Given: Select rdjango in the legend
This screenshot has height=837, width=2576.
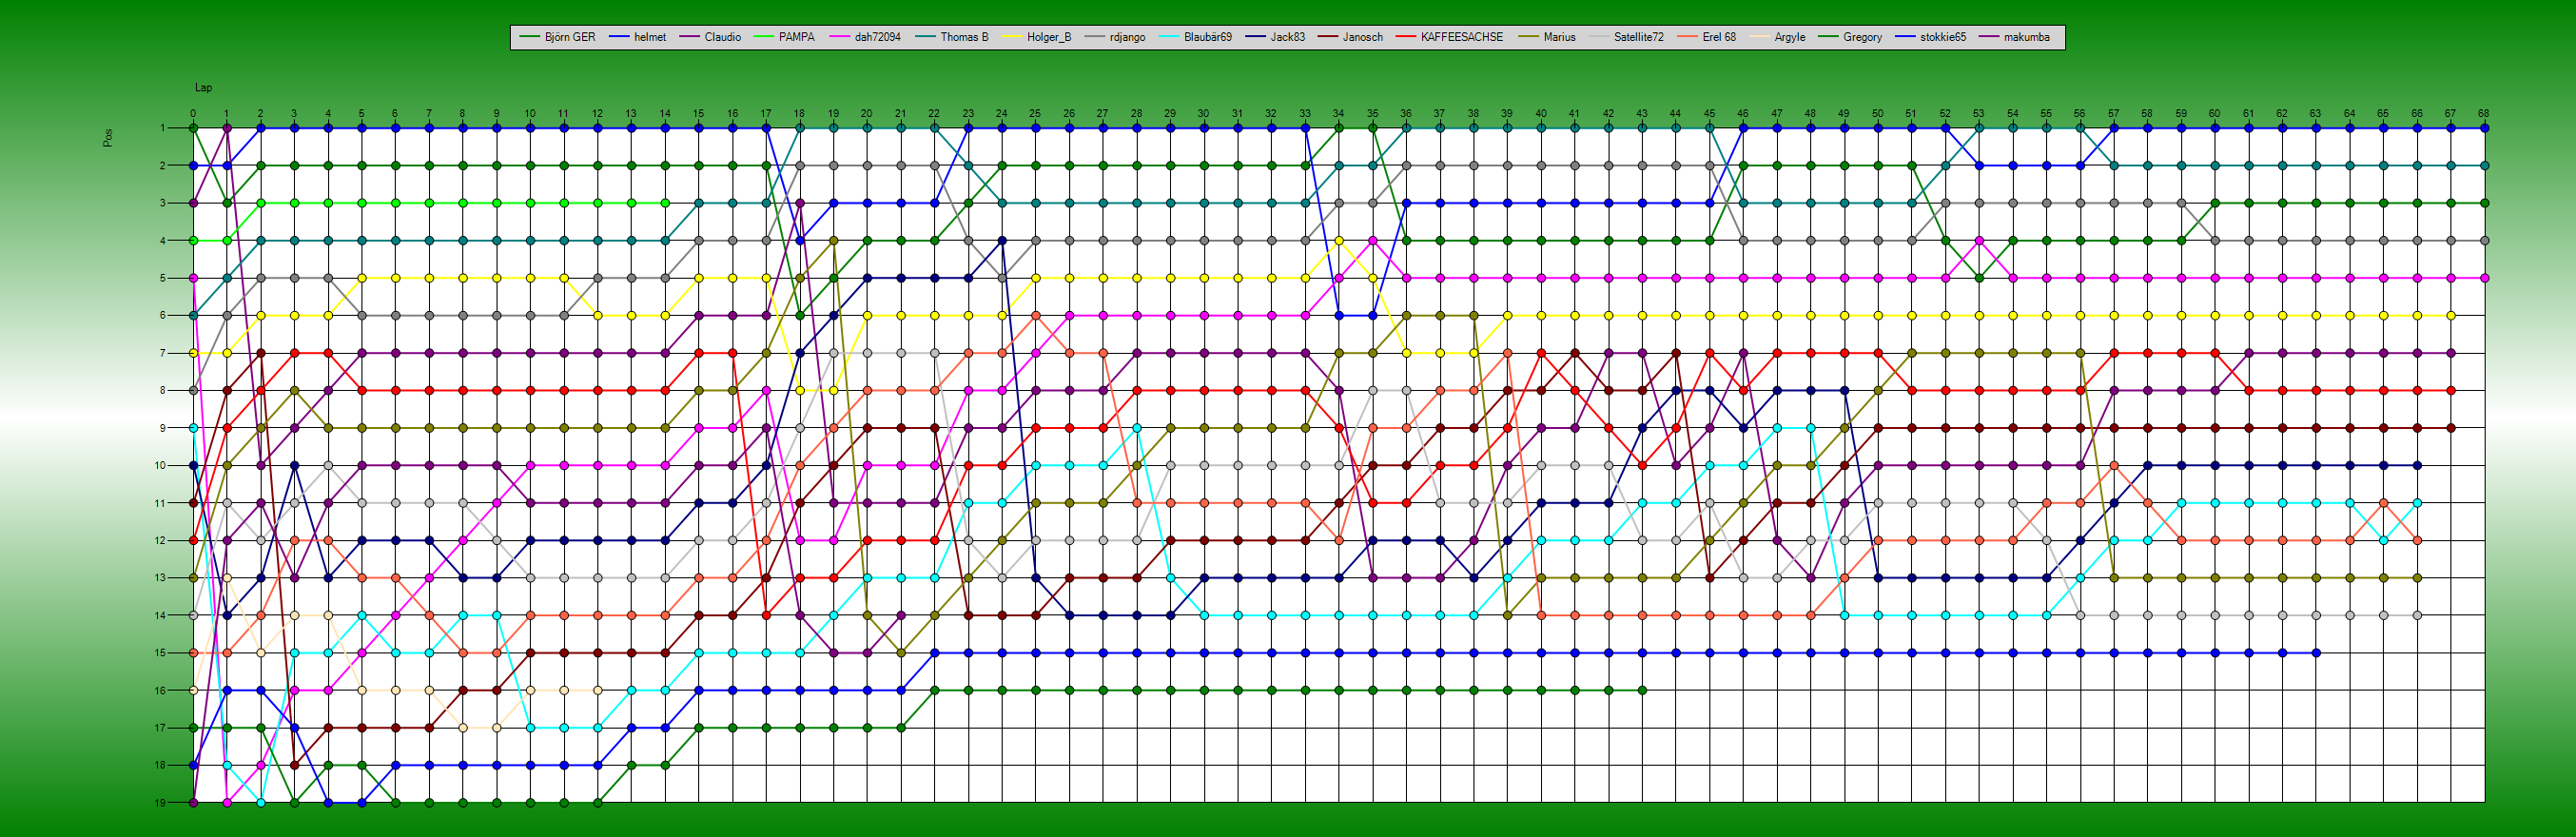Looking at the screenshot, I should [1127, 37].
